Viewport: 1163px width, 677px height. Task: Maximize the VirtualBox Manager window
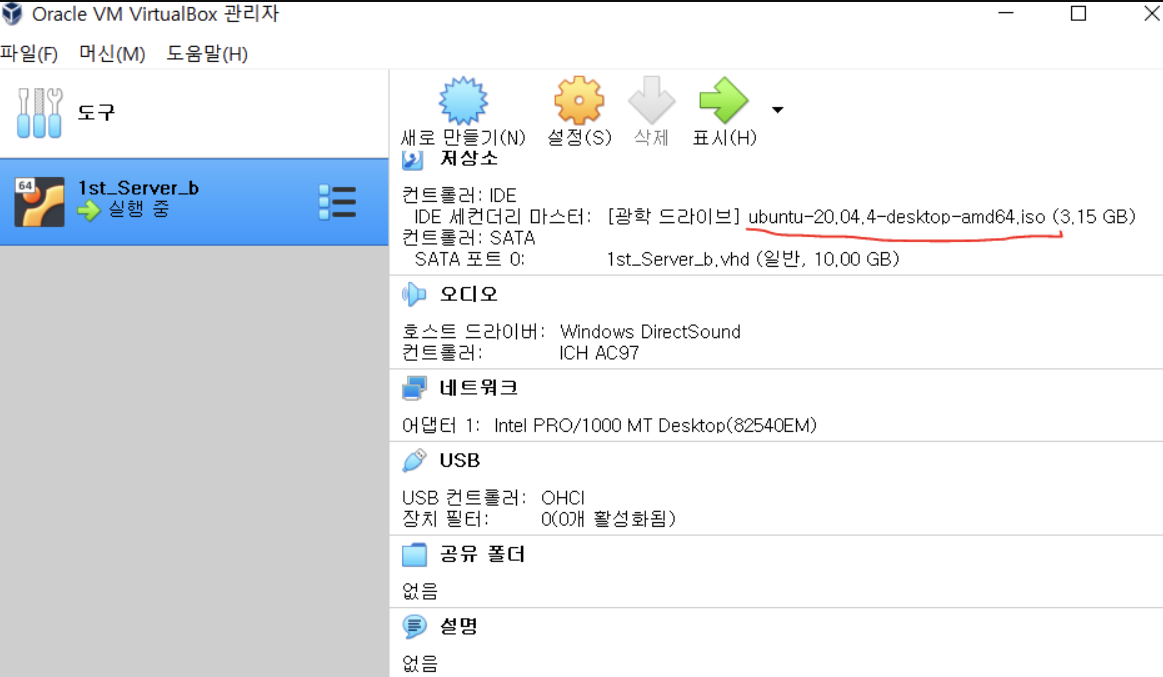[x=1078, y=13]
